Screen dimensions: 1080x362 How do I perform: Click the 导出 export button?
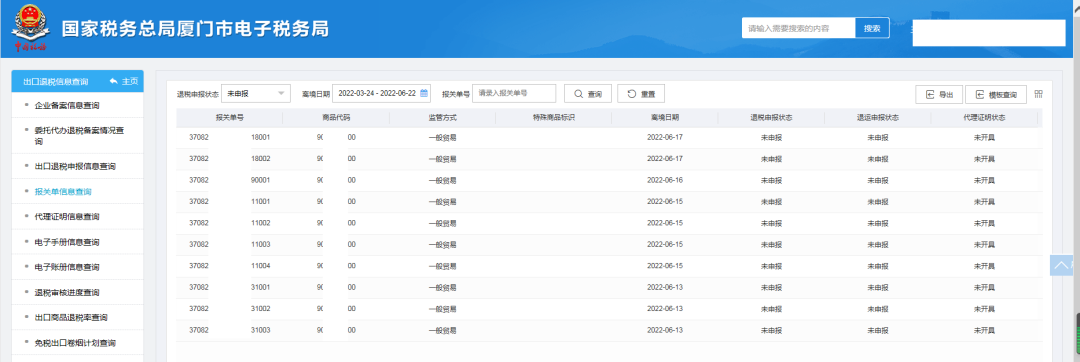tap(939, 94)
